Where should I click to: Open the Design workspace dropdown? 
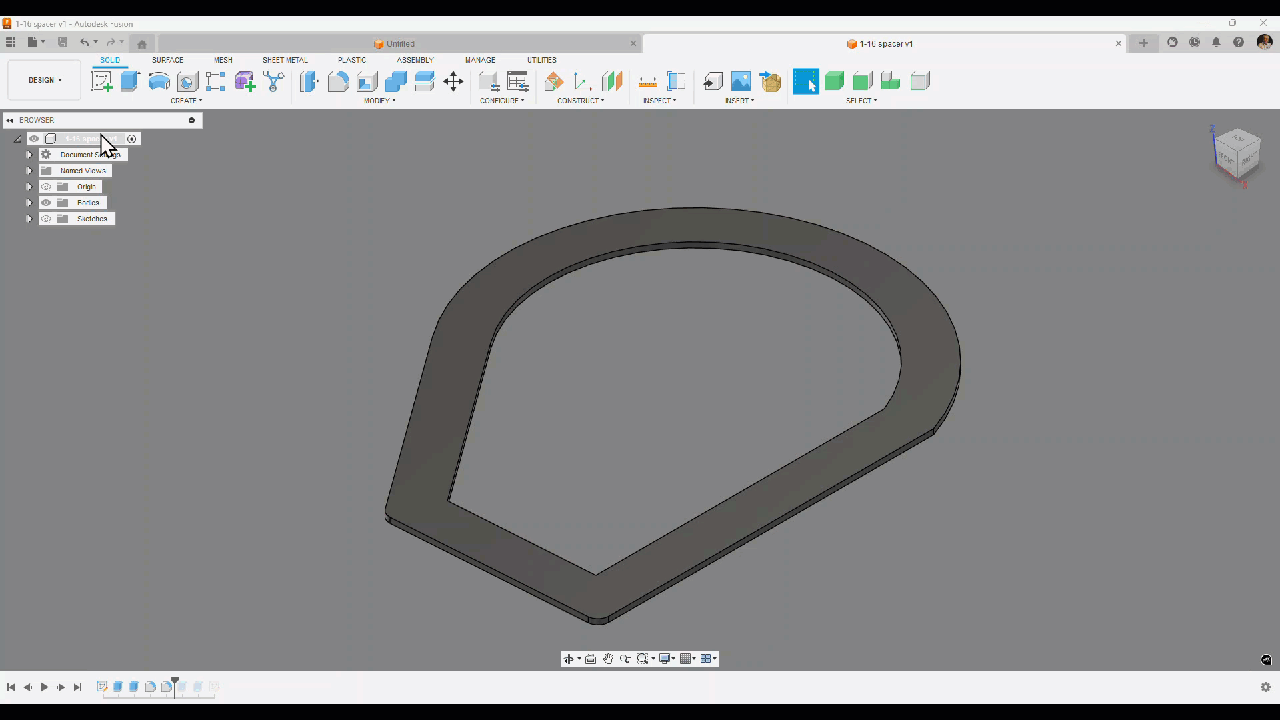(x=44, y=80)
